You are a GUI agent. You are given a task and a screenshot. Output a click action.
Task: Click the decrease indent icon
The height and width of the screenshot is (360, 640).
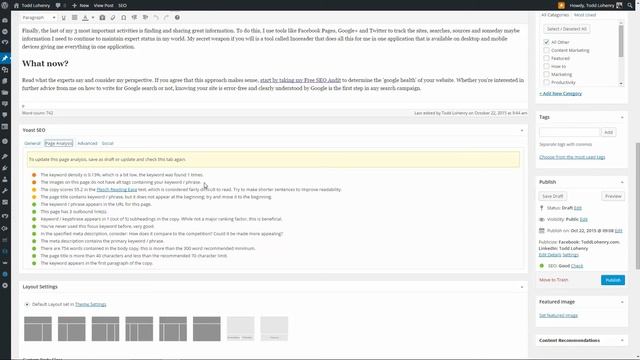(134, 18)
